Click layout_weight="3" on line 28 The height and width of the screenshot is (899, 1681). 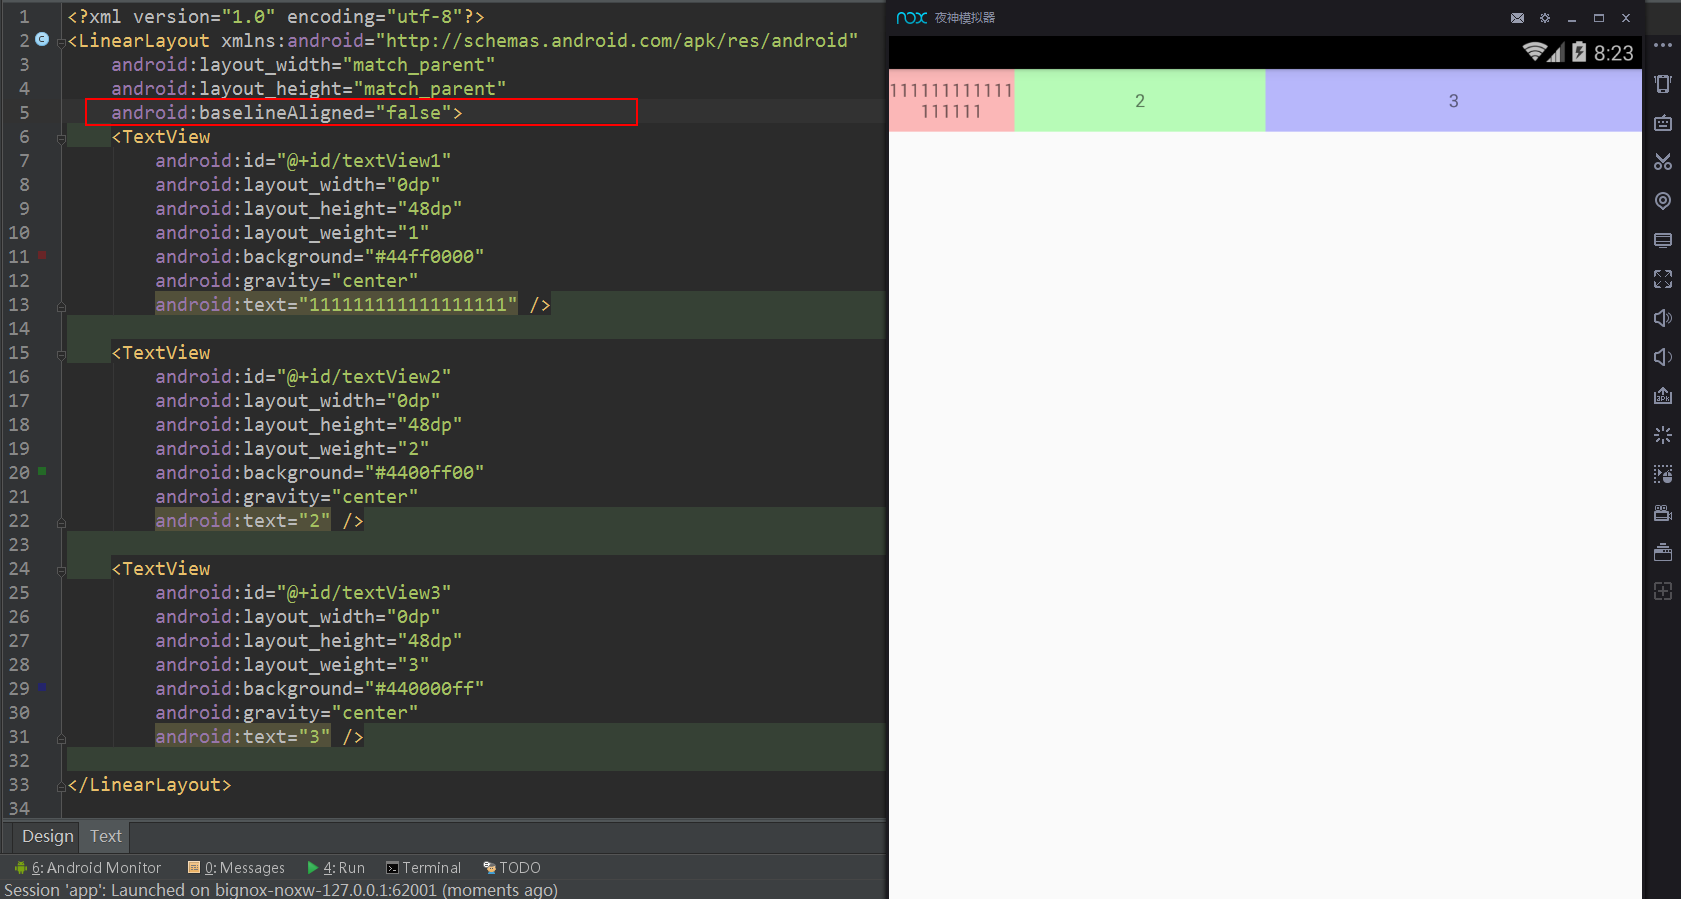tap(292, 664)
